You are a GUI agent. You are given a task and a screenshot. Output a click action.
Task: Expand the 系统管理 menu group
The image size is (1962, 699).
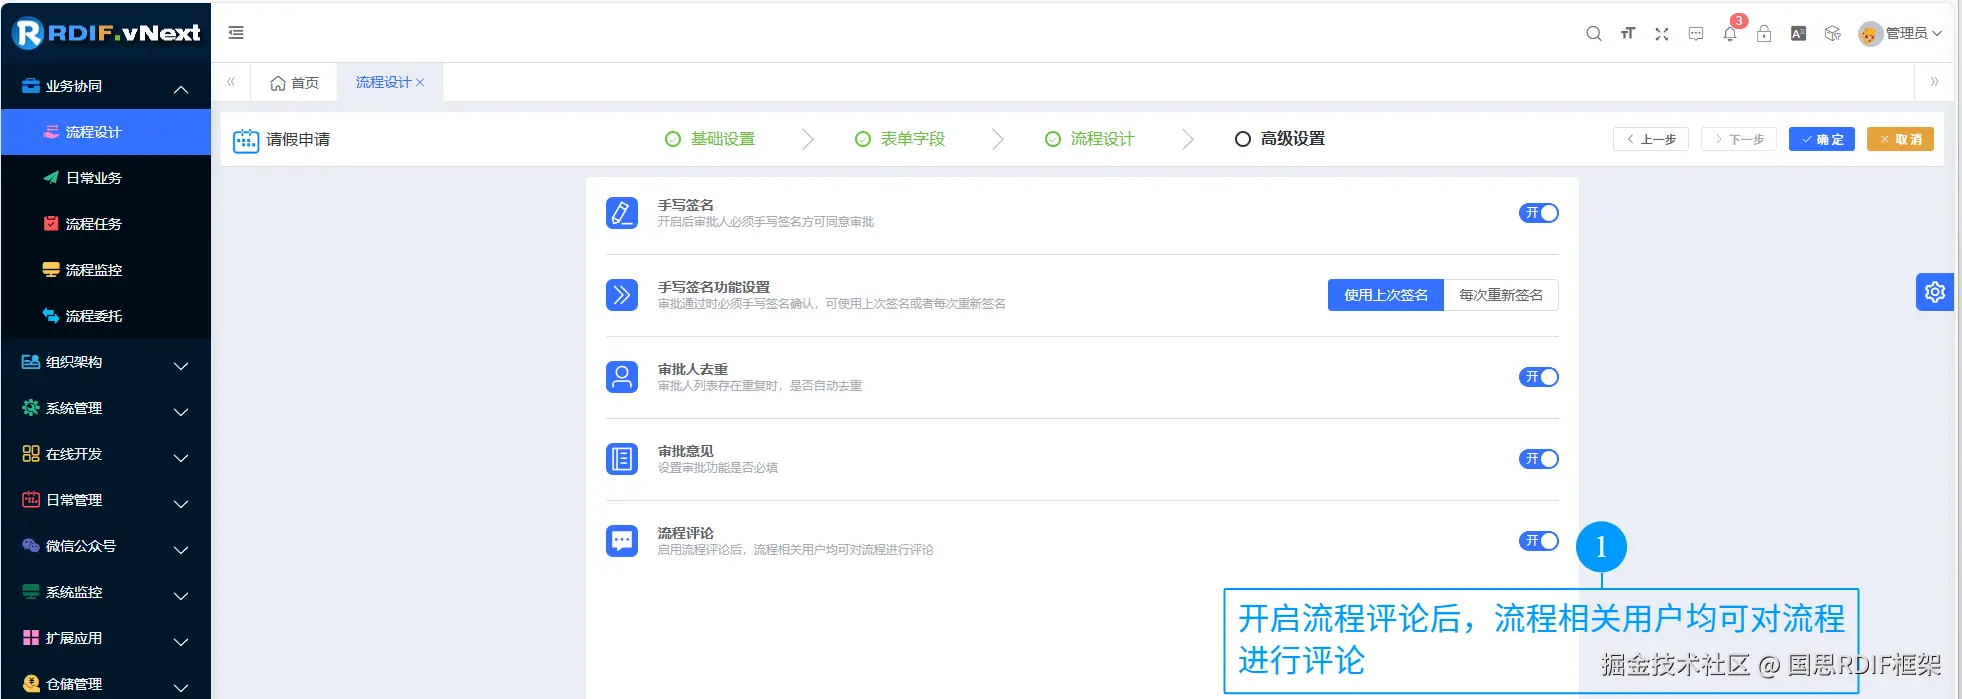click(x=106, y=408)
